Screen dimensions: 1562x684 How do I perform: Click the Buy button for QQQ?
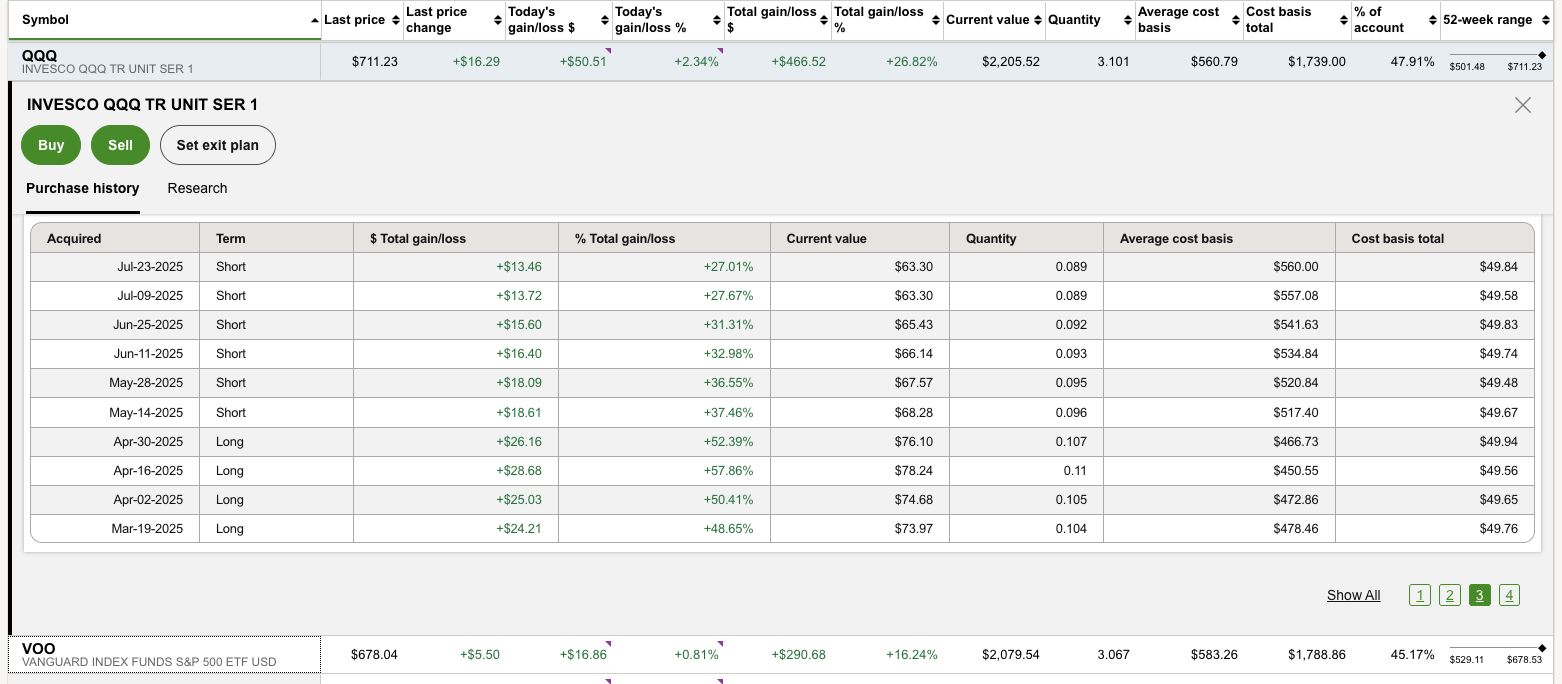(x=51, y=145)
